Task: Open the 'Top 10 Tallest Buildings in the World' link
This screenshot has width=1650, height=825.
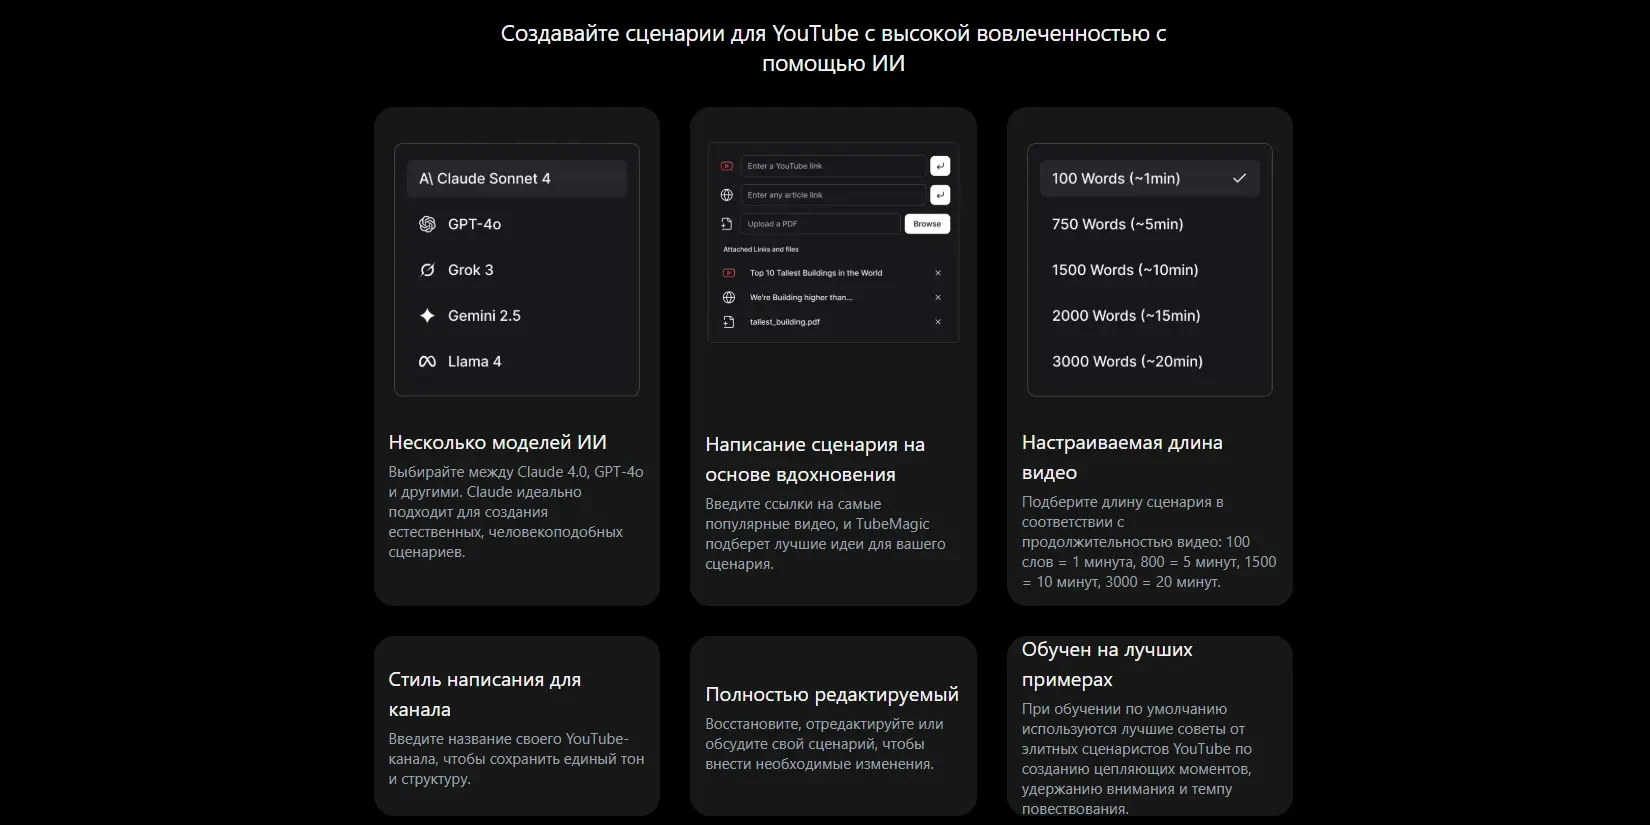Action: (816, 273)
